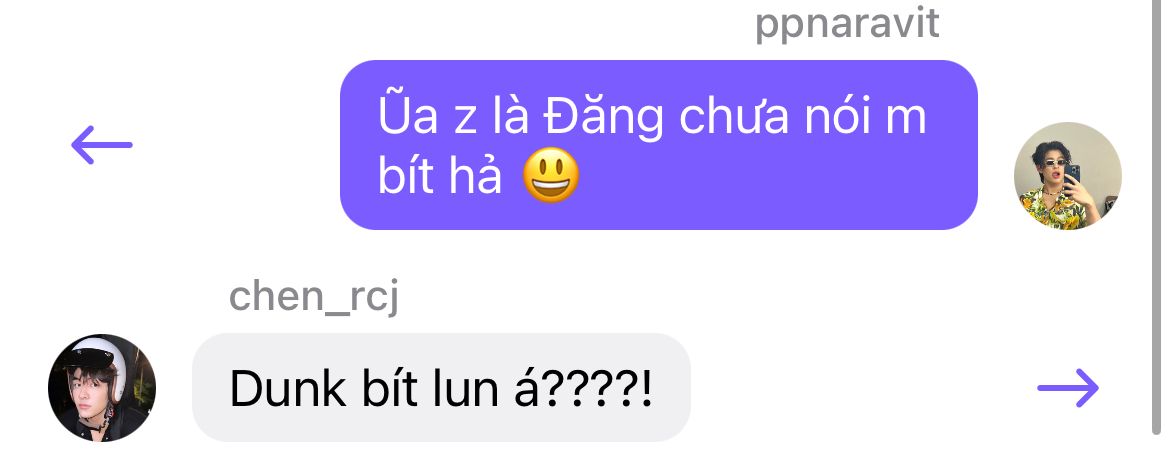The width and height of the screenshot is (1170, 461).
Task: Click the word "Đăng" in purple bubble
Action: click(603, 118)
